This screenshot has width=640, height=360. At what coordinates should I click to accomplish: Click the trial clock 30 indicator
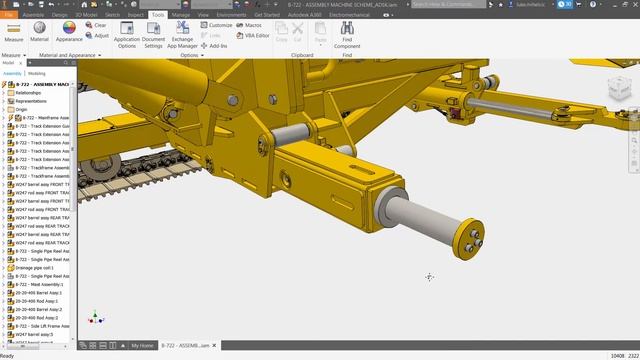tap(565, 4)
